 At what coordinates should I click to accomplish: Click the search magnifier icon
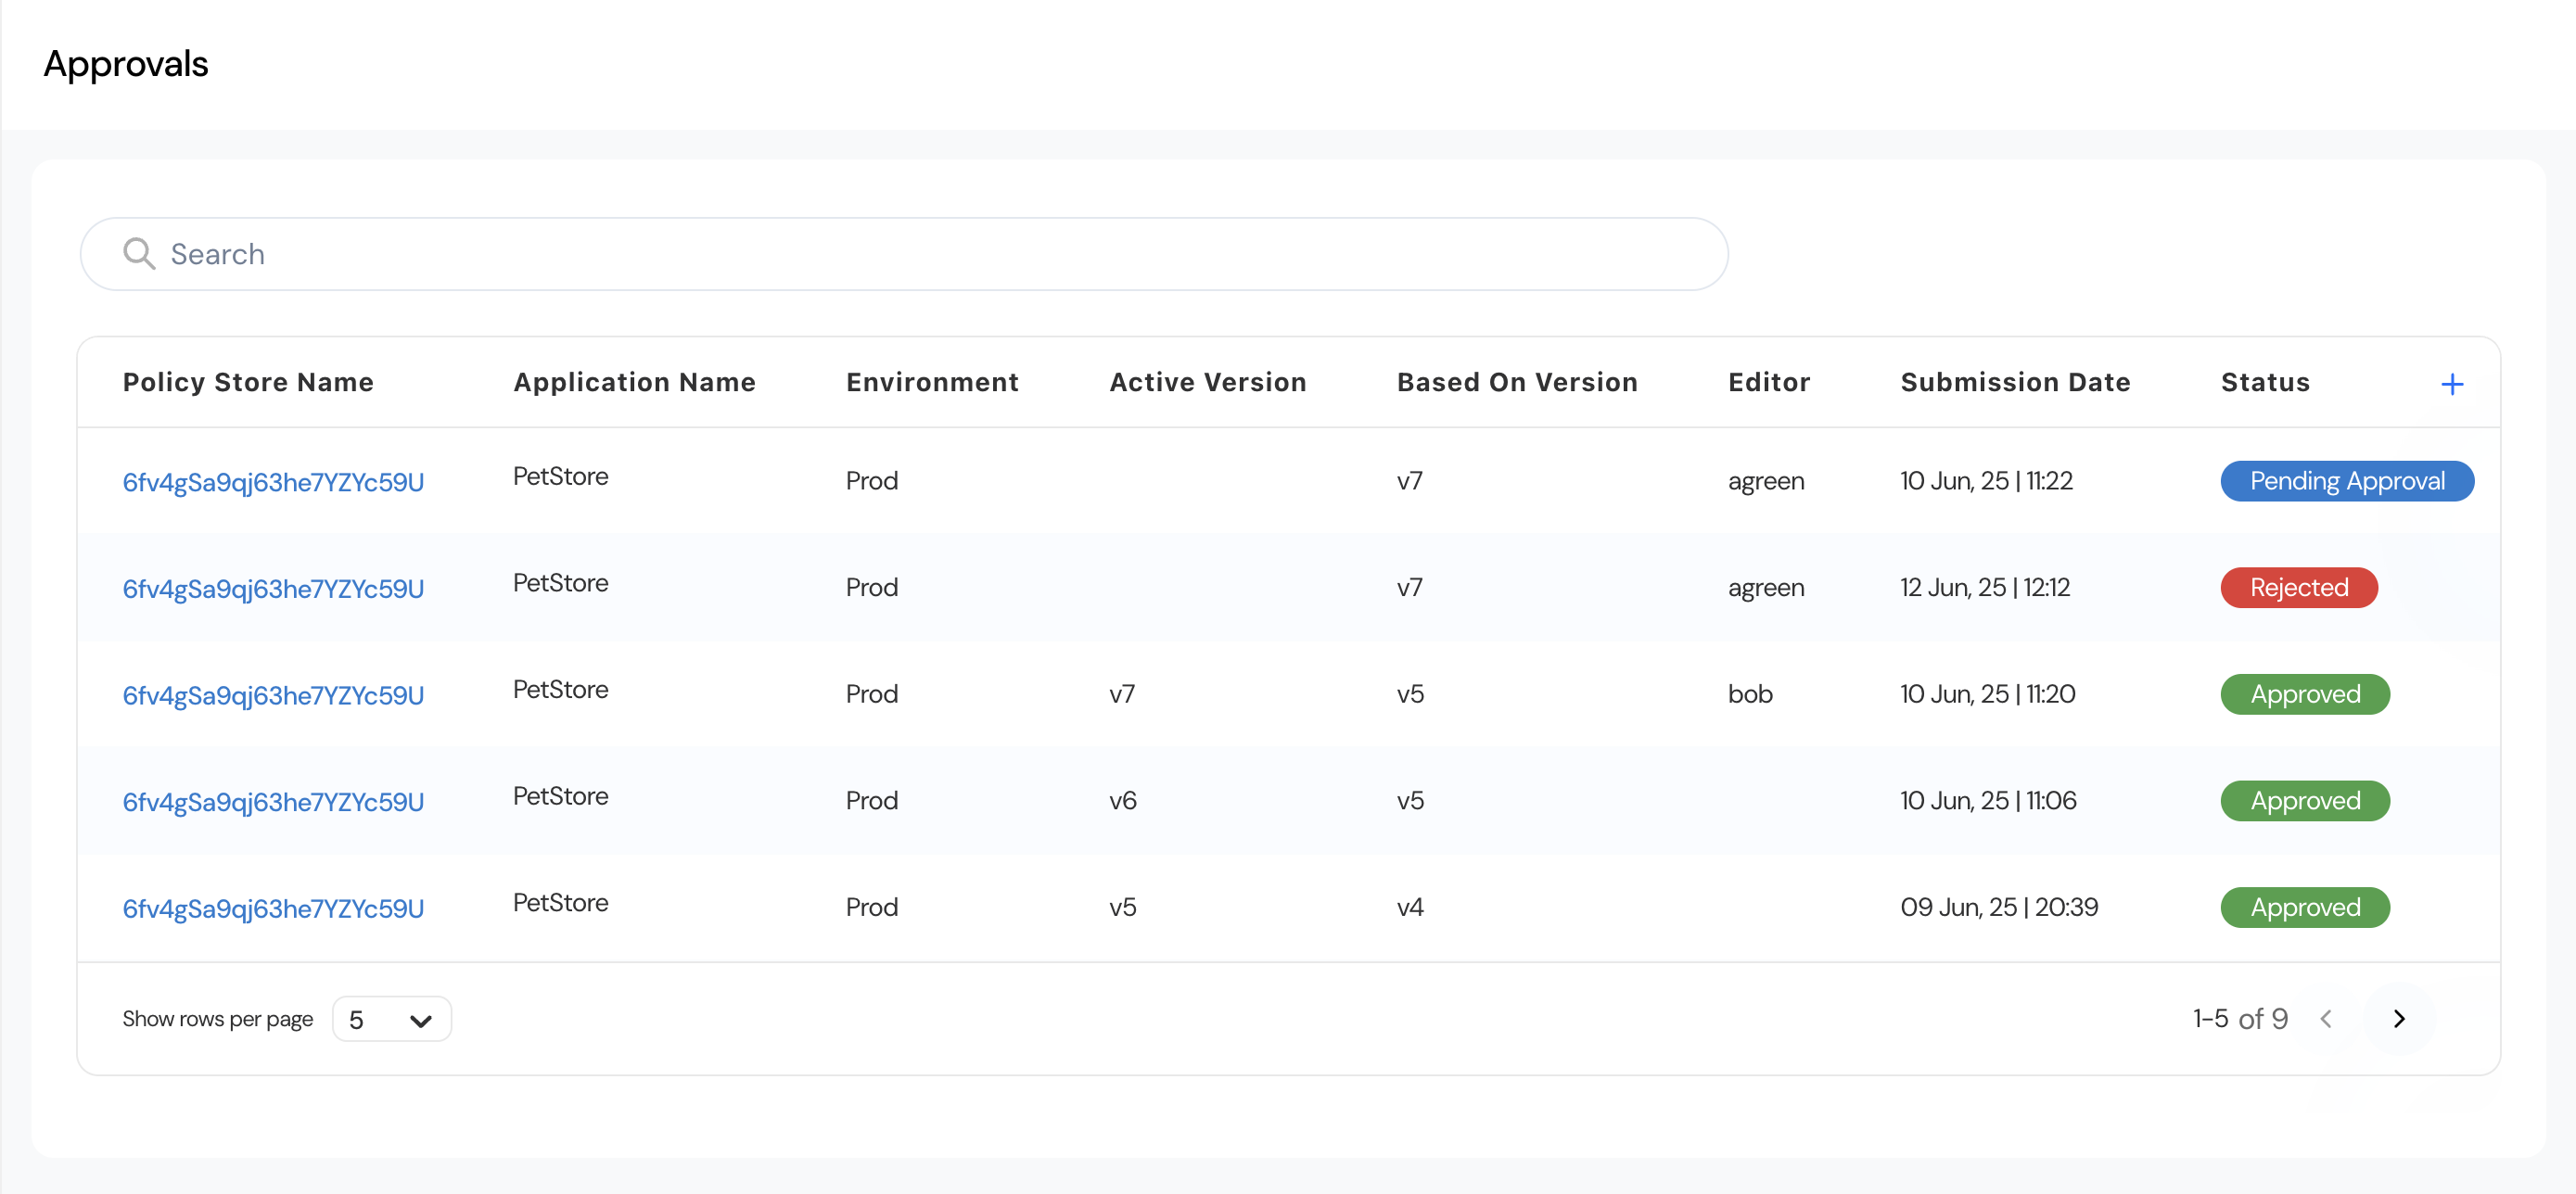tap(139, 254)
